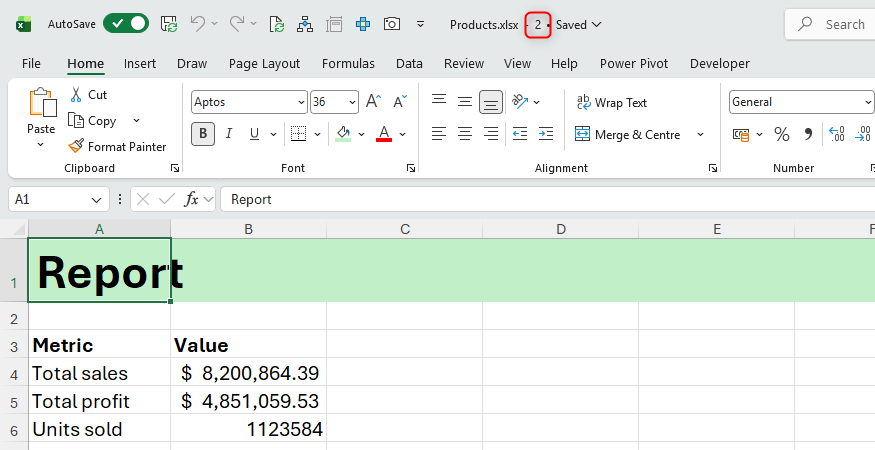Select Top Align
875x450 pixels.
click(x=439, y=102)
